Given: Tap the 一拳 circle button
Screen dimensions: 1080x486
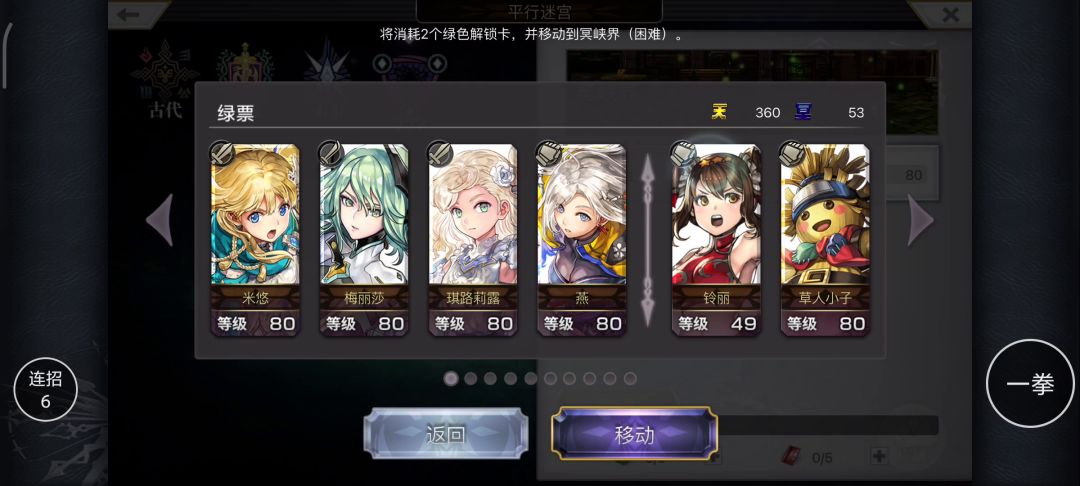Looking at the screenshot, I should [1030, 383].
